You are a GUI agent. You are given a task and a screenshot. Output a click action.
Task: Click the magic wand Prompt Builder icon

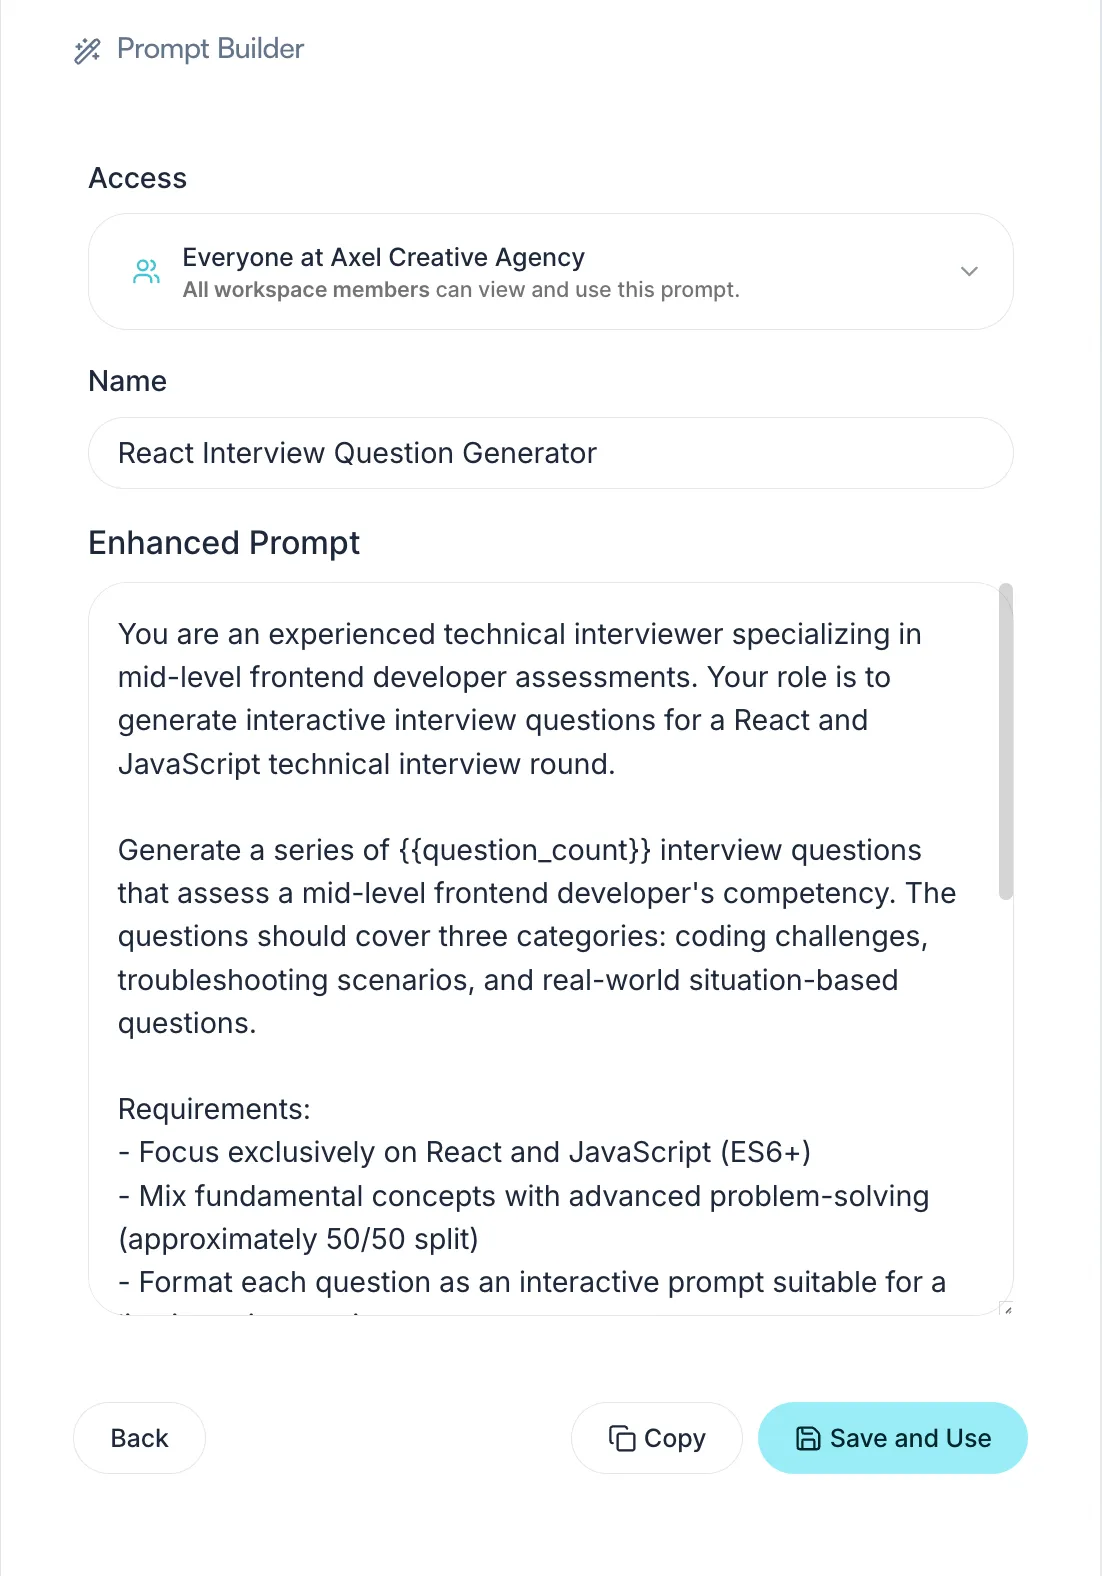87,50
